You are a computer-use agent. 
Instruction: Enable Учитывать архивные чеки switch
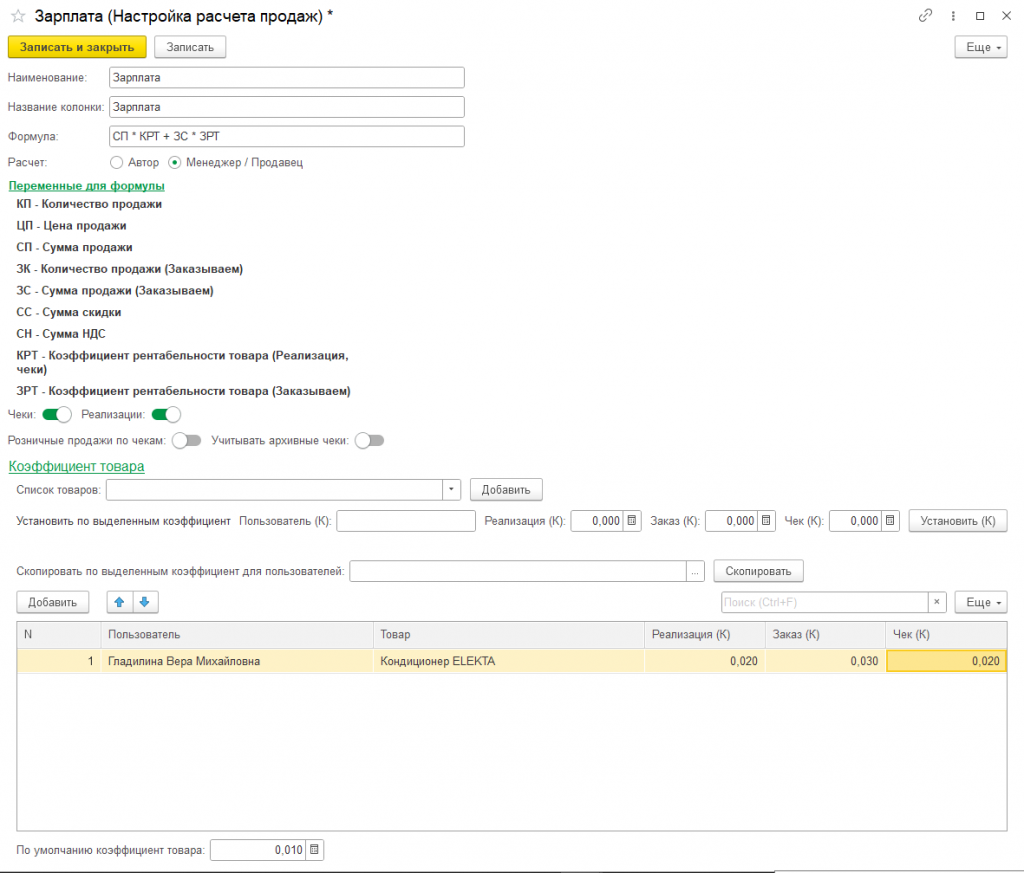click(369, 441)
